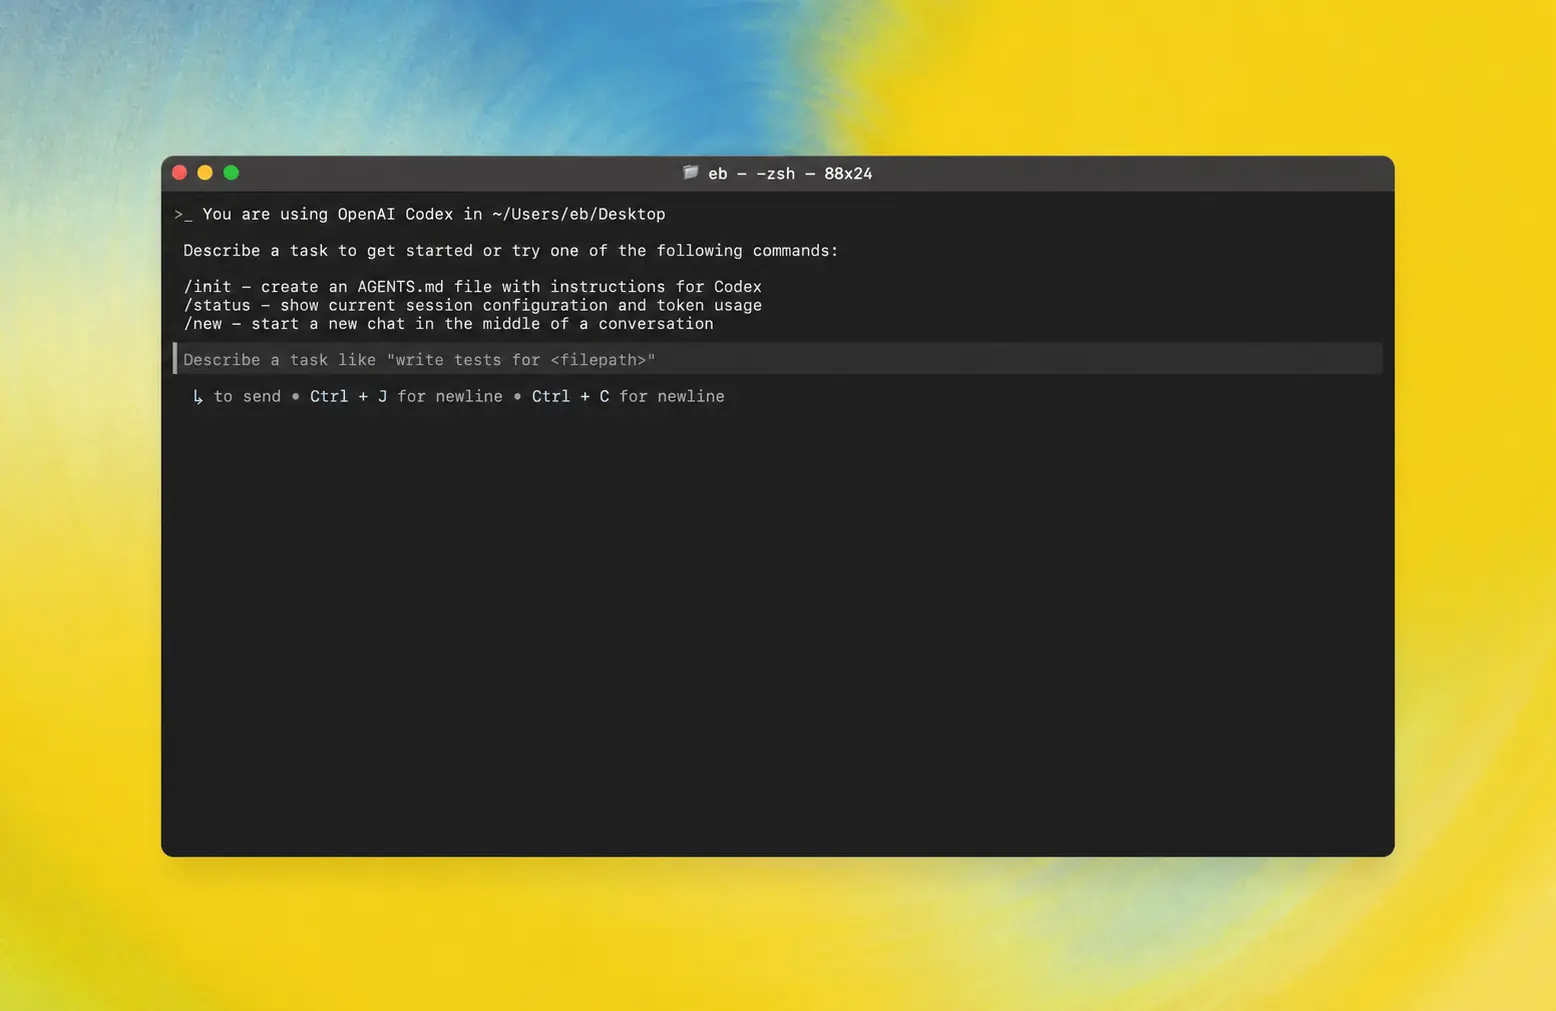Screen dimensions: 1556x1011
Task: Minimize the terminal with yellow button
Action: tap(205, 173)
